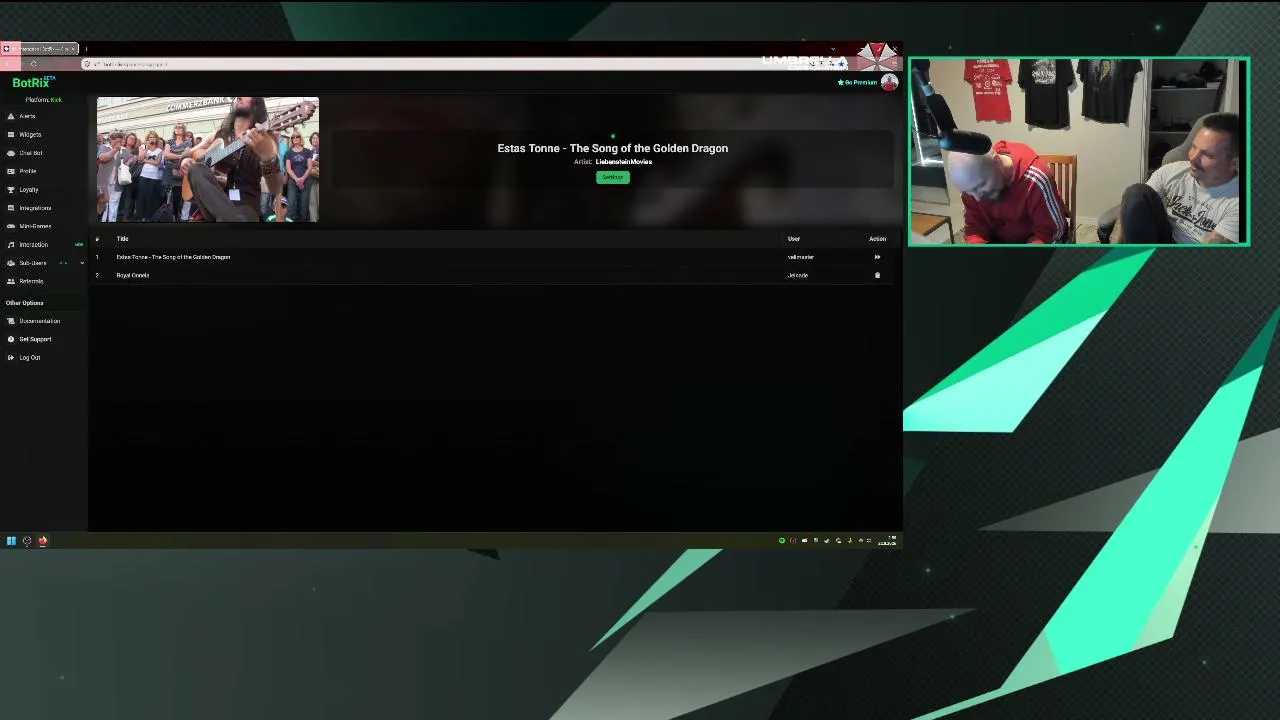Click the system clock in taskbar
Viewport: 1280px width, 720px height.
(887, 541)
